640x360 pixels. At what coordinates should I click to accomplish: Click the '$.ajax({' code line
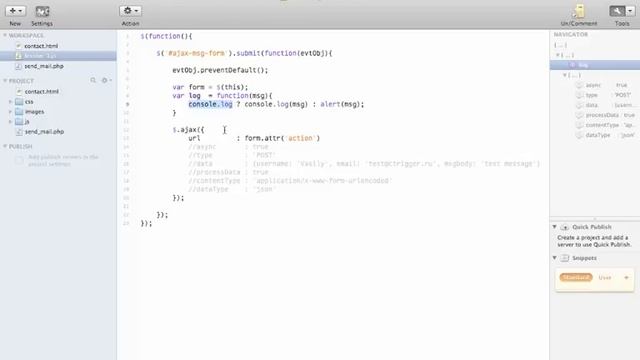[x=188, y=130]
